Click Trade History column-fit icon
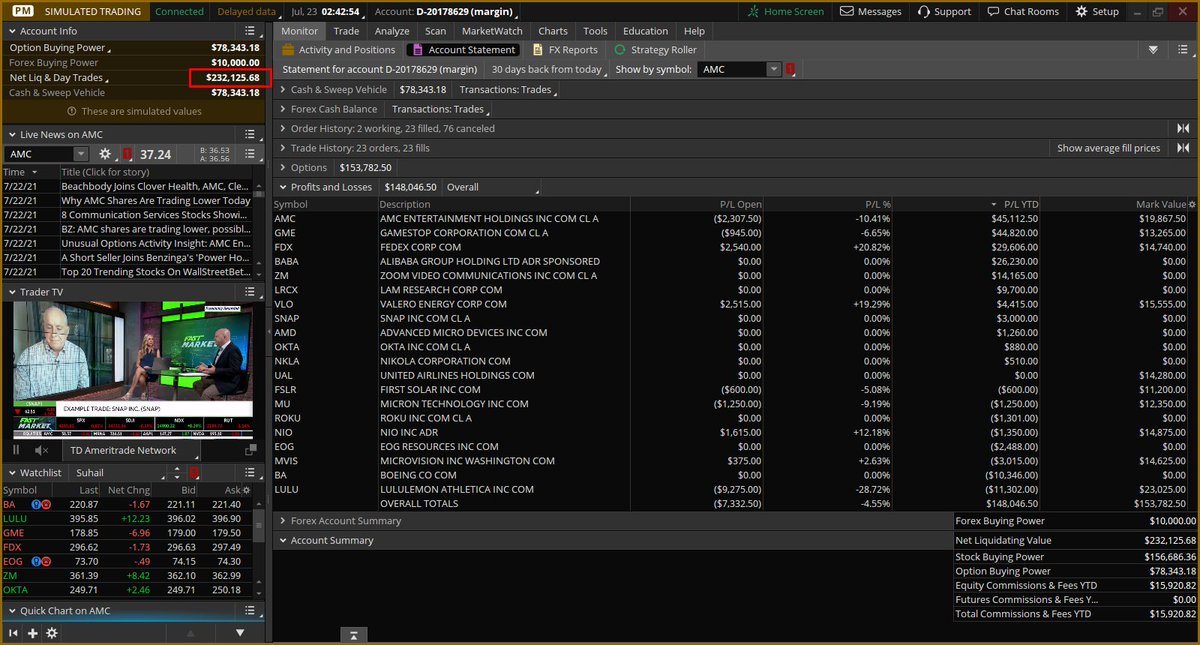This screenshot has height=645, width=1200. pos(1183,148)
